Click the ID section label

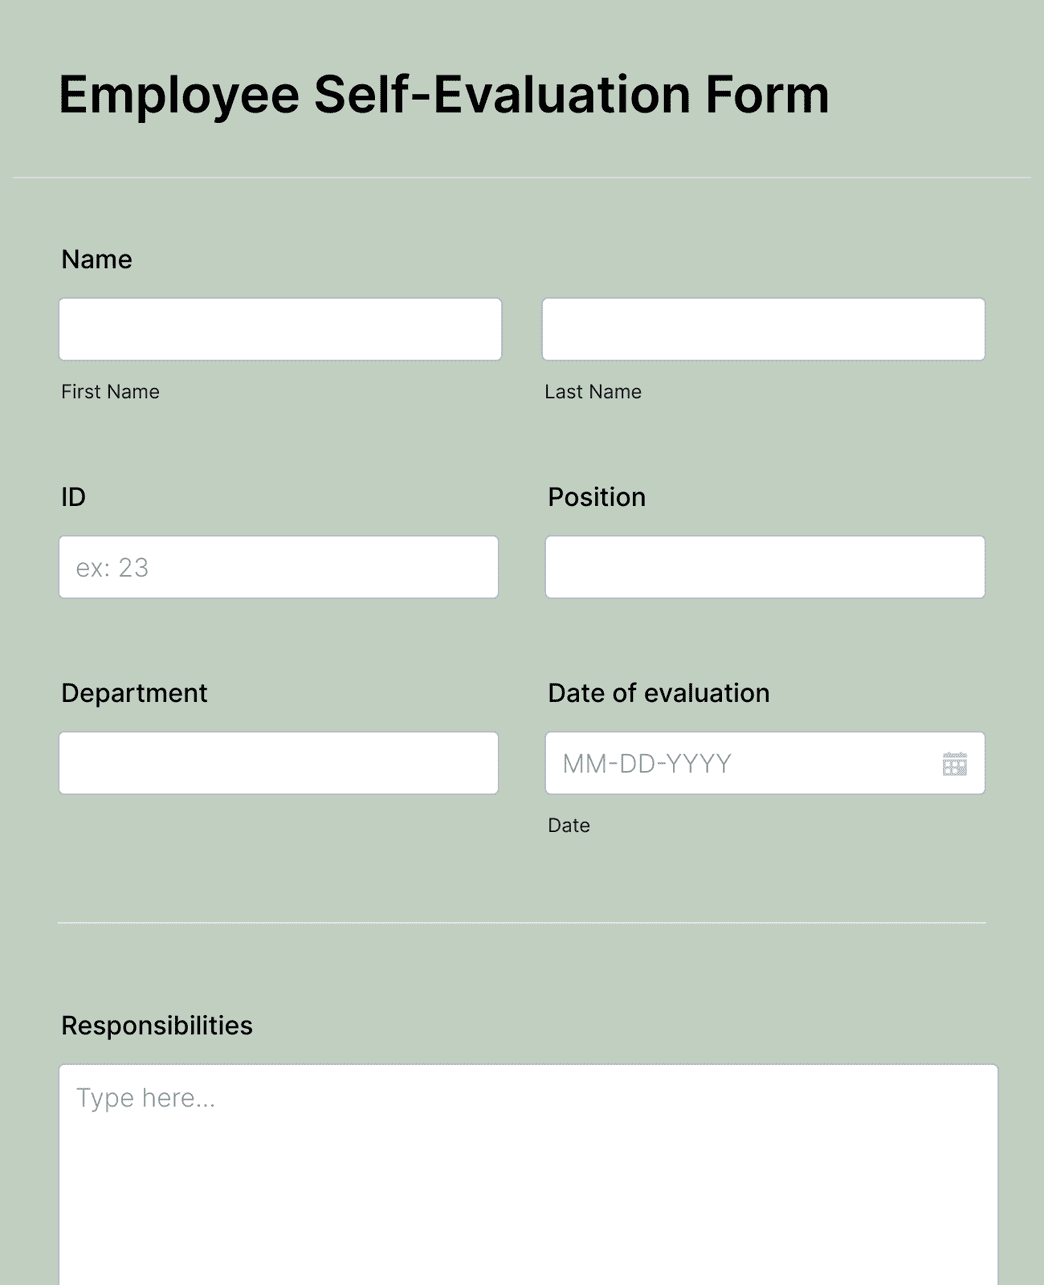point(73,497)
